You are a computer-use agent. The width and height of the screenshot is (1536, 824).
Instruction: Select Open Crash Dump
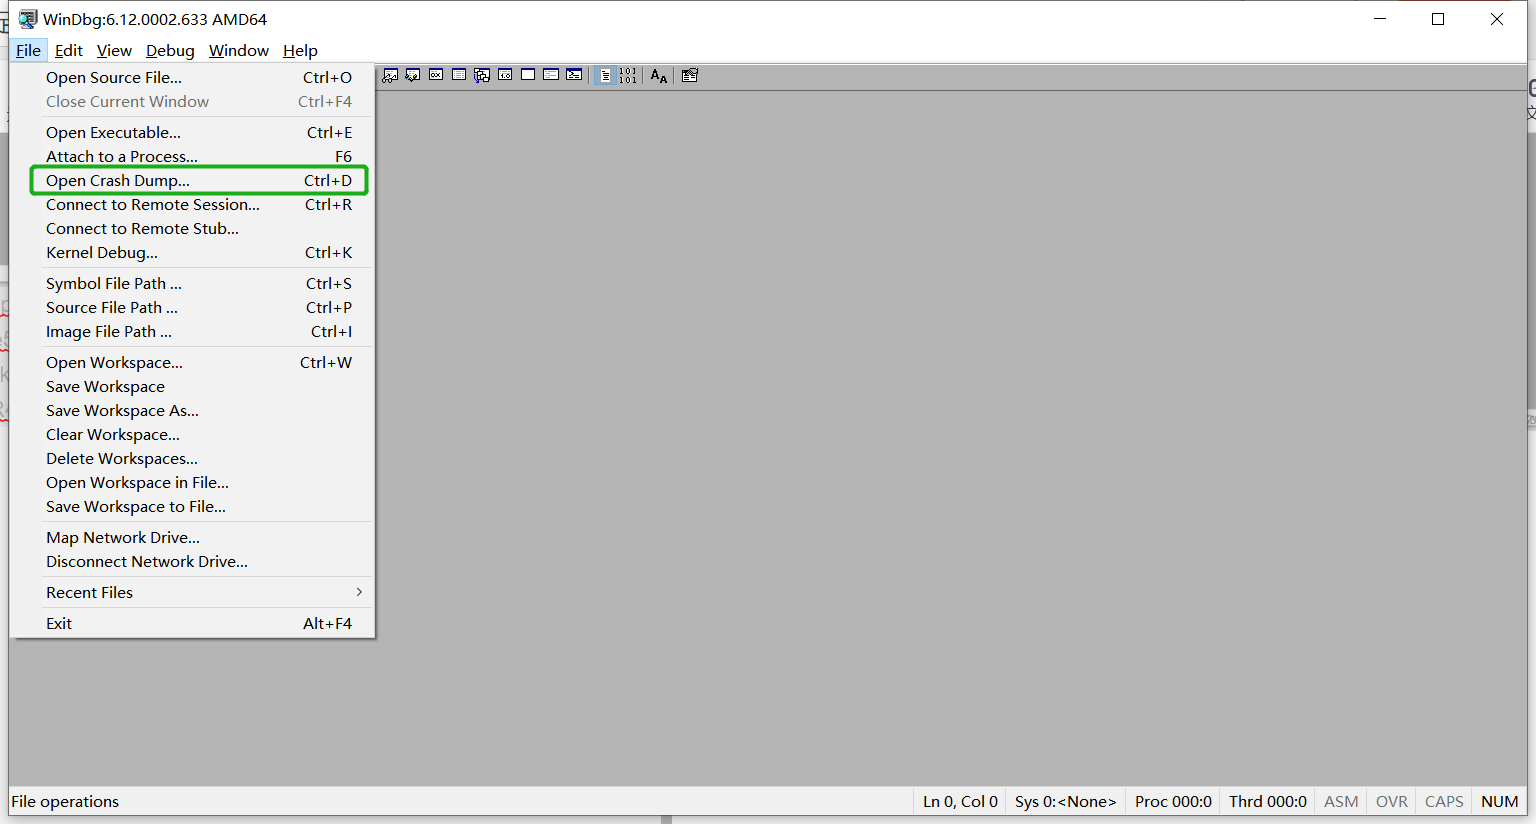tap(118, 180)
